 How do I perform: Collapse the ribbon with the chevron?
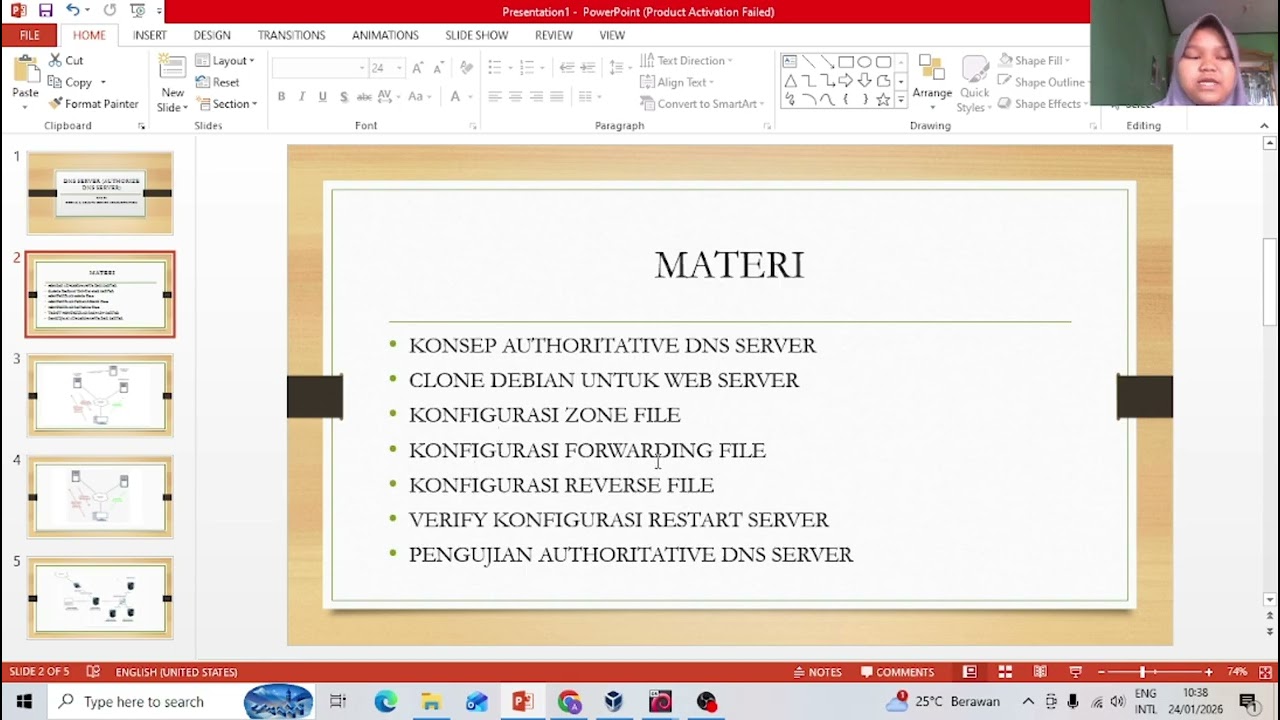point(1264,126)
